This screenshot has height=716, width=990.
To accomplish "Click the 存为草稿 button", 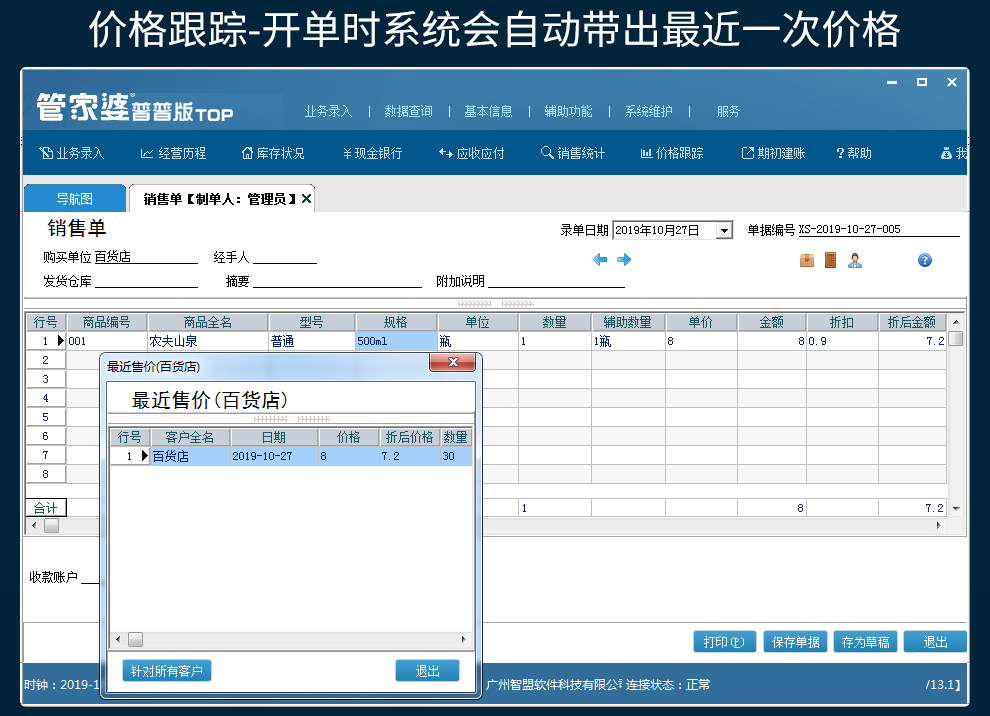I will (x=865, y=641).
